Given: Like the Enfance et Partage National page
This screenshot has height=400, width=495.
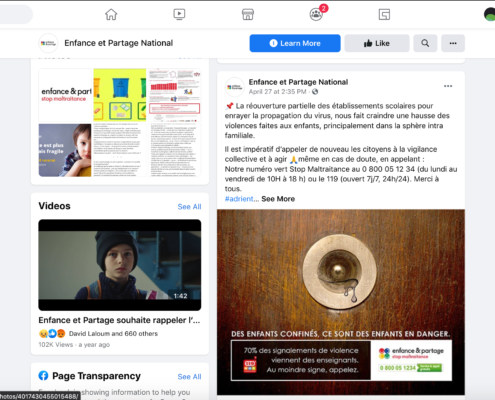Looking at the screenshot, I should pyautogui.click(x=377, y=43).
